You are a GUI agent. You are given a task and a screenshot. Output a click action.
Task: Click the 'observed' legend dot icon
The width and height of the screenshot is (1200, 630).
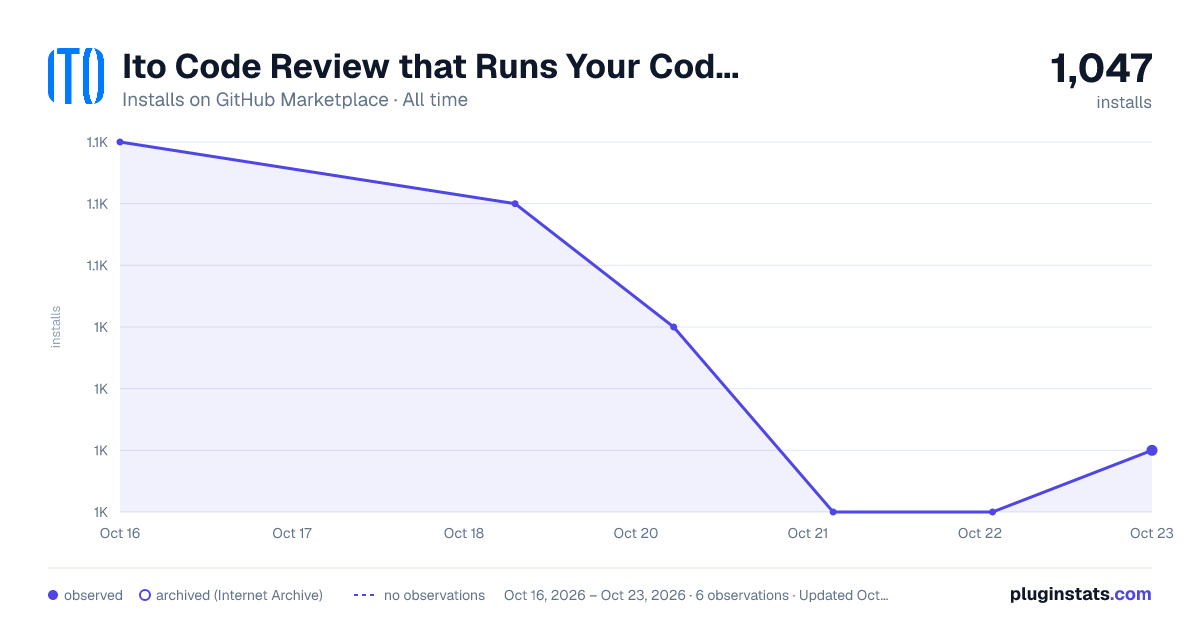click(x=53, y=595)
